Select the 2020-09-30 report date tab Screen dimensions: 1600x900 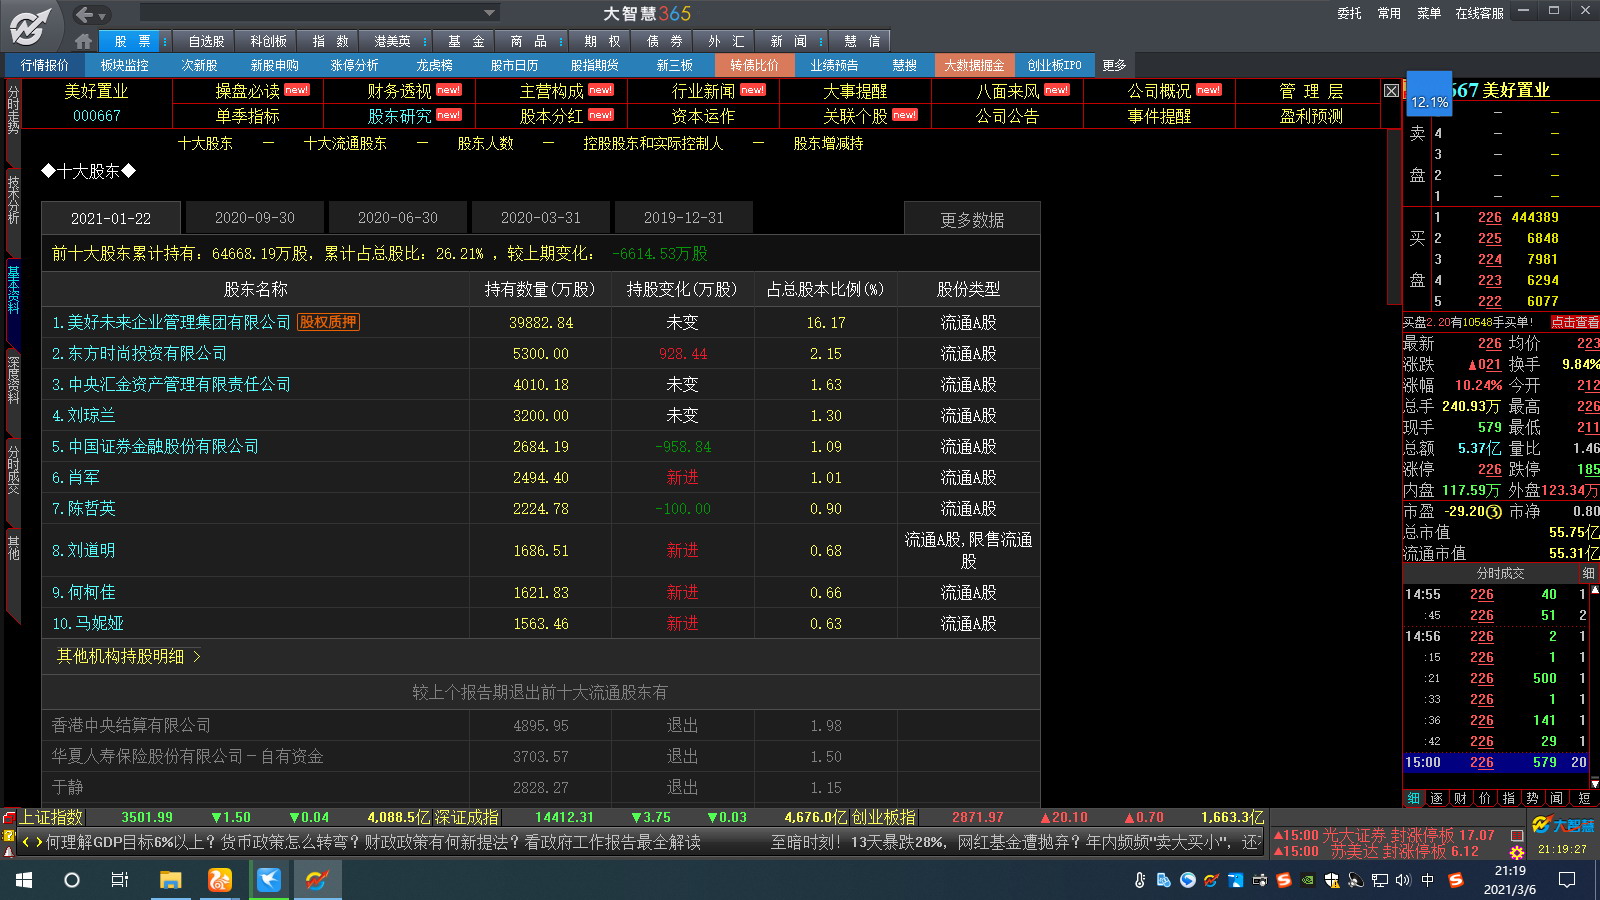click(x=254, y=218)
